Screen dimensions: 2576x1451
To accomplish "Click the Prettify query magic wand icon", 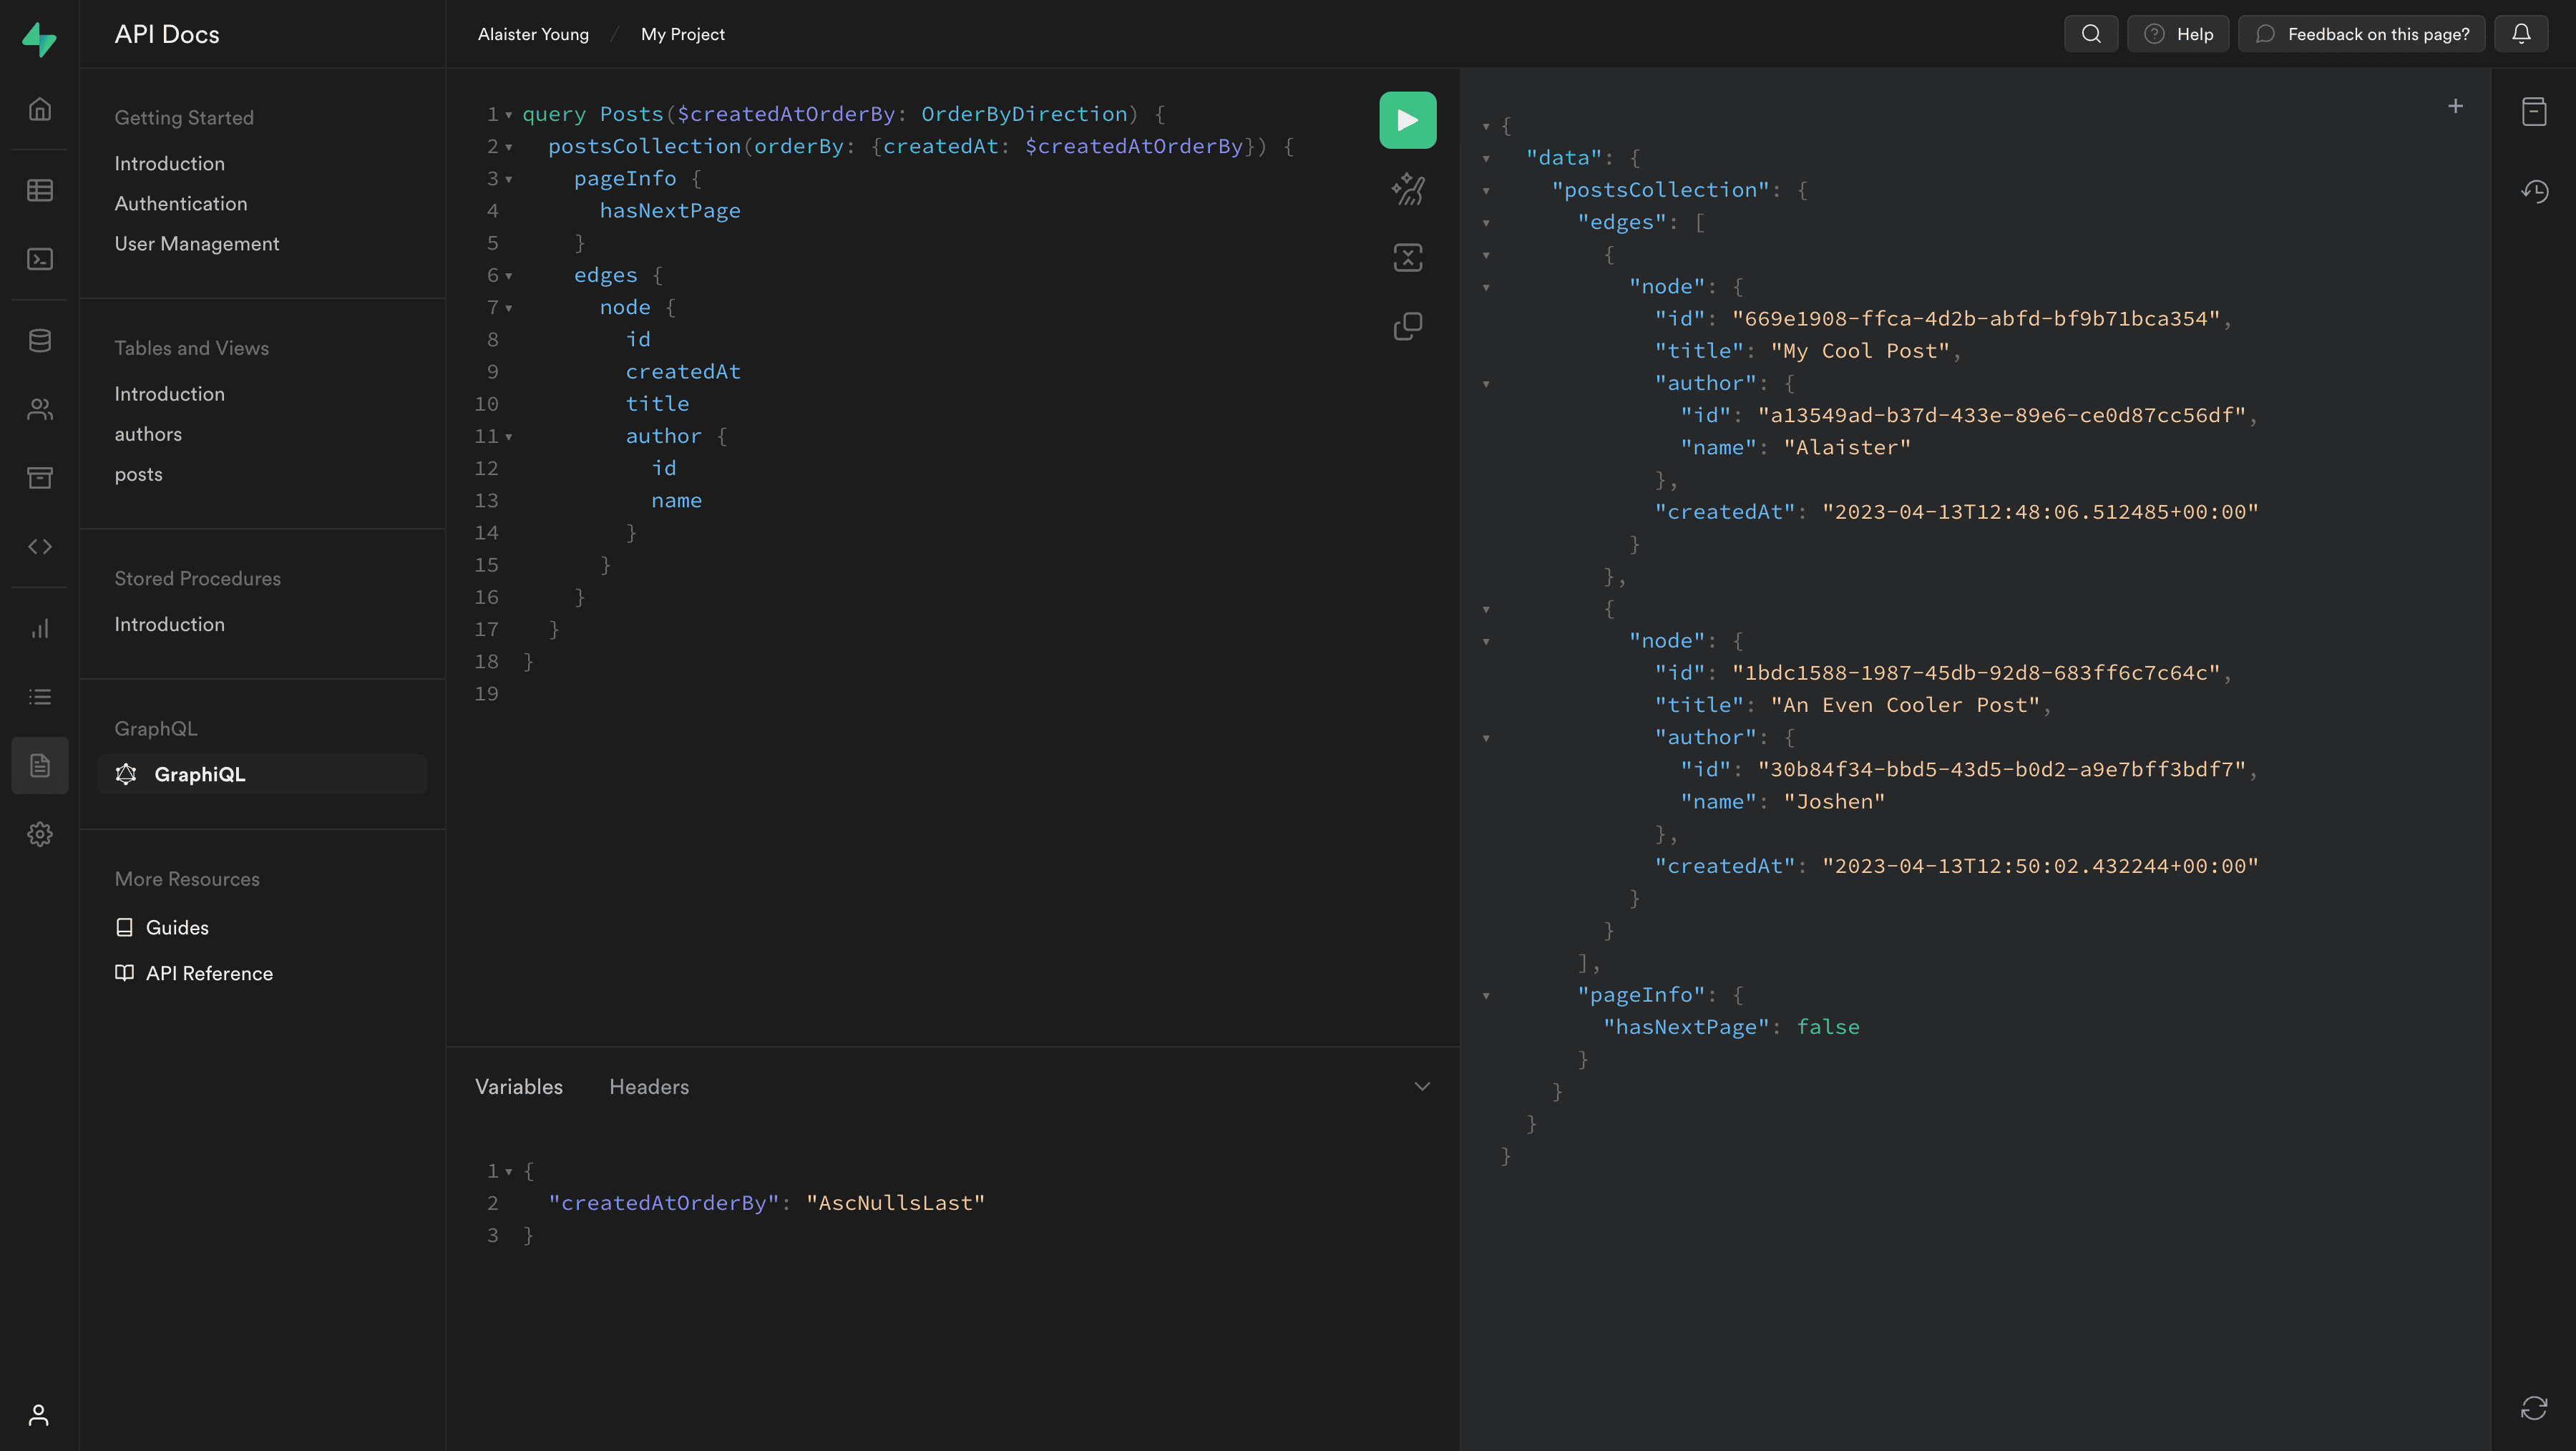I will [1407, 189].
